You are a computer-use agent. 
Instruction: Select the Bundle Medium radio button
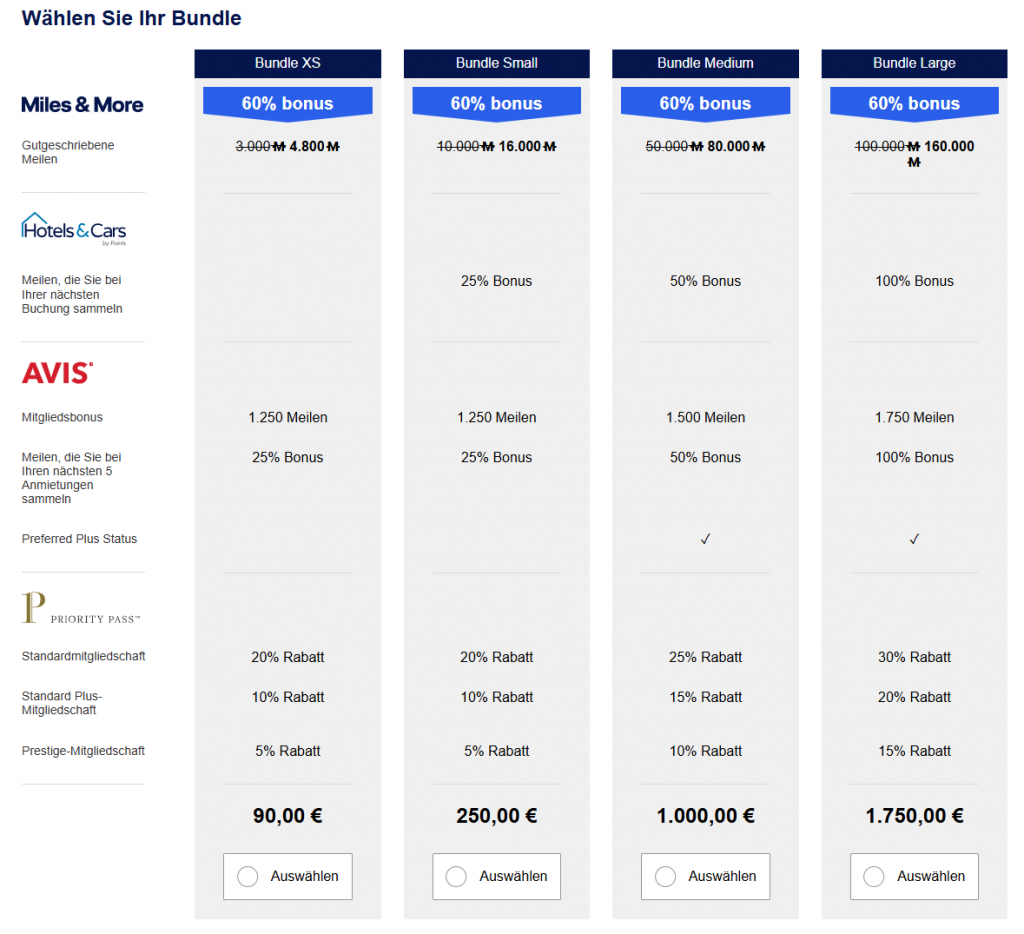coord(666,877)
